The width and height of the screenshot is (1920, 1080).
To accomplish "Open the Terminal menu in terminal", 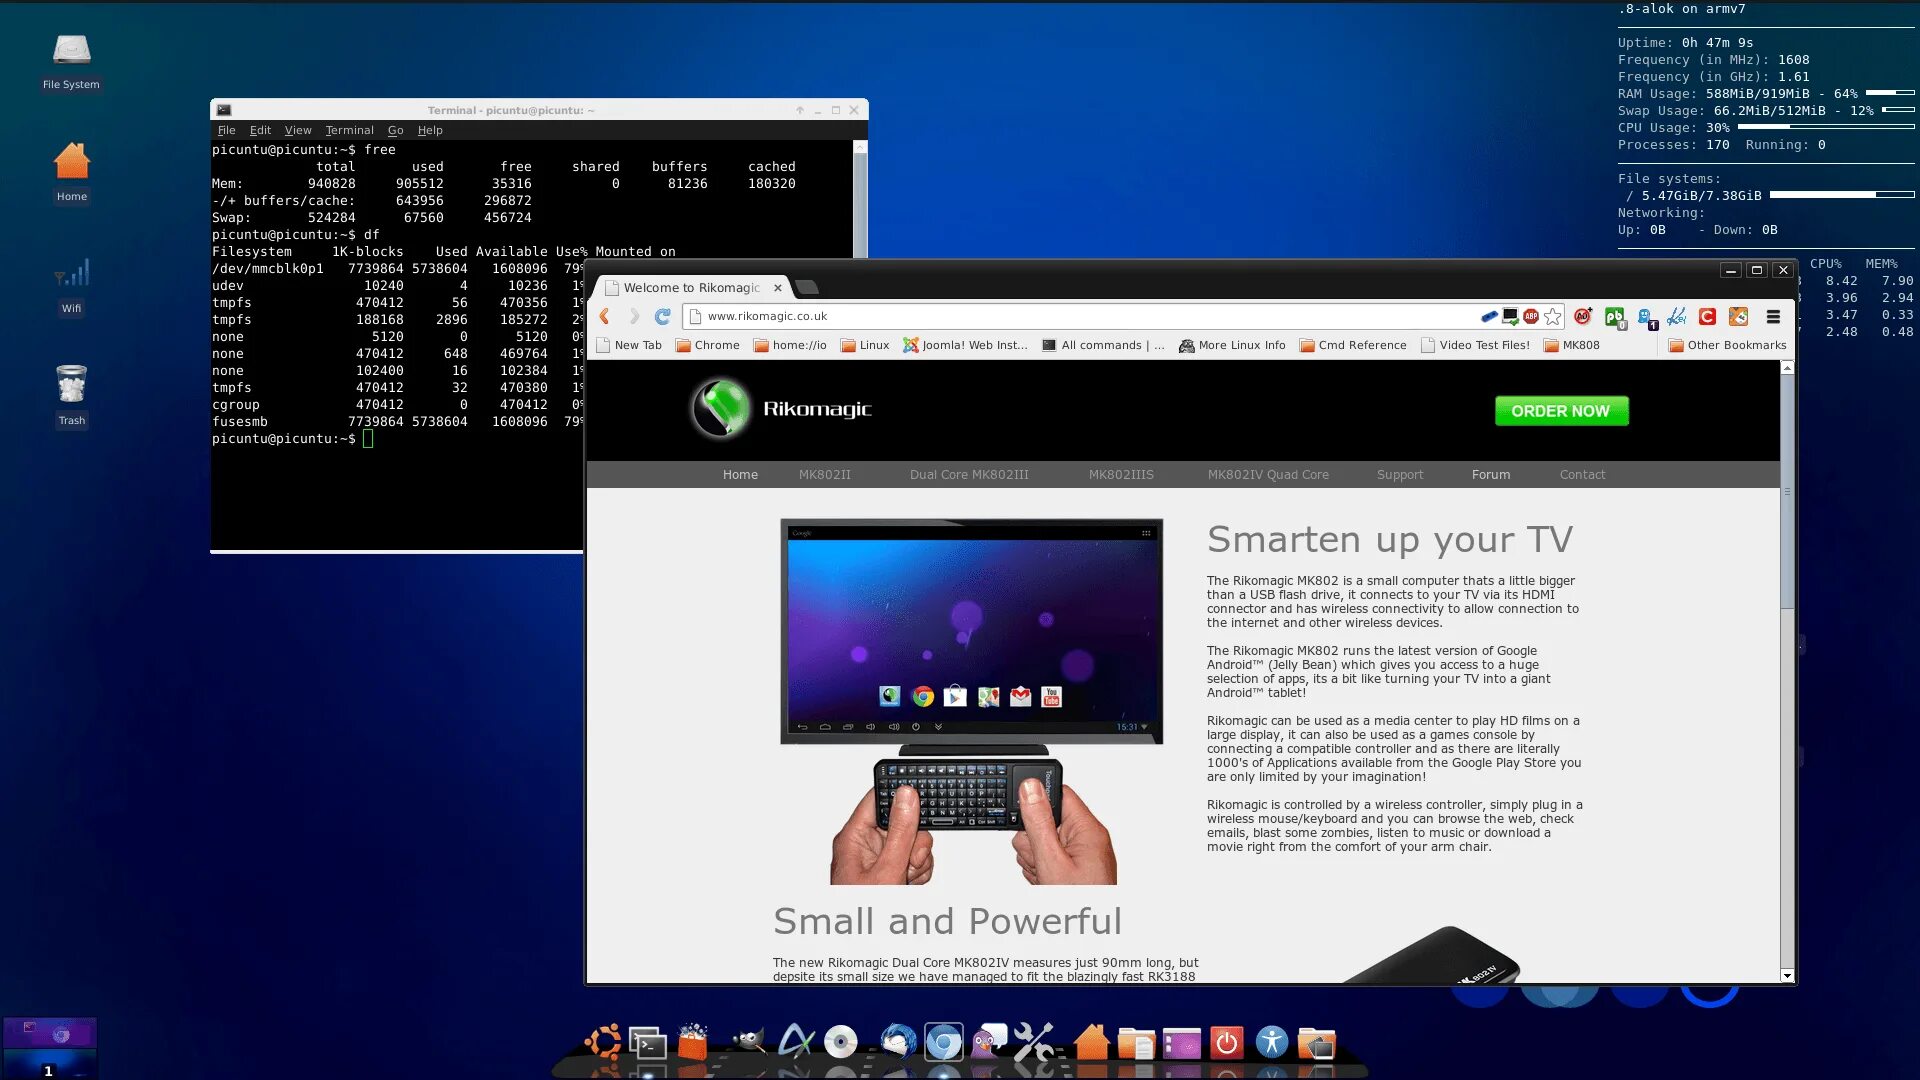I will tap(349, 130).
